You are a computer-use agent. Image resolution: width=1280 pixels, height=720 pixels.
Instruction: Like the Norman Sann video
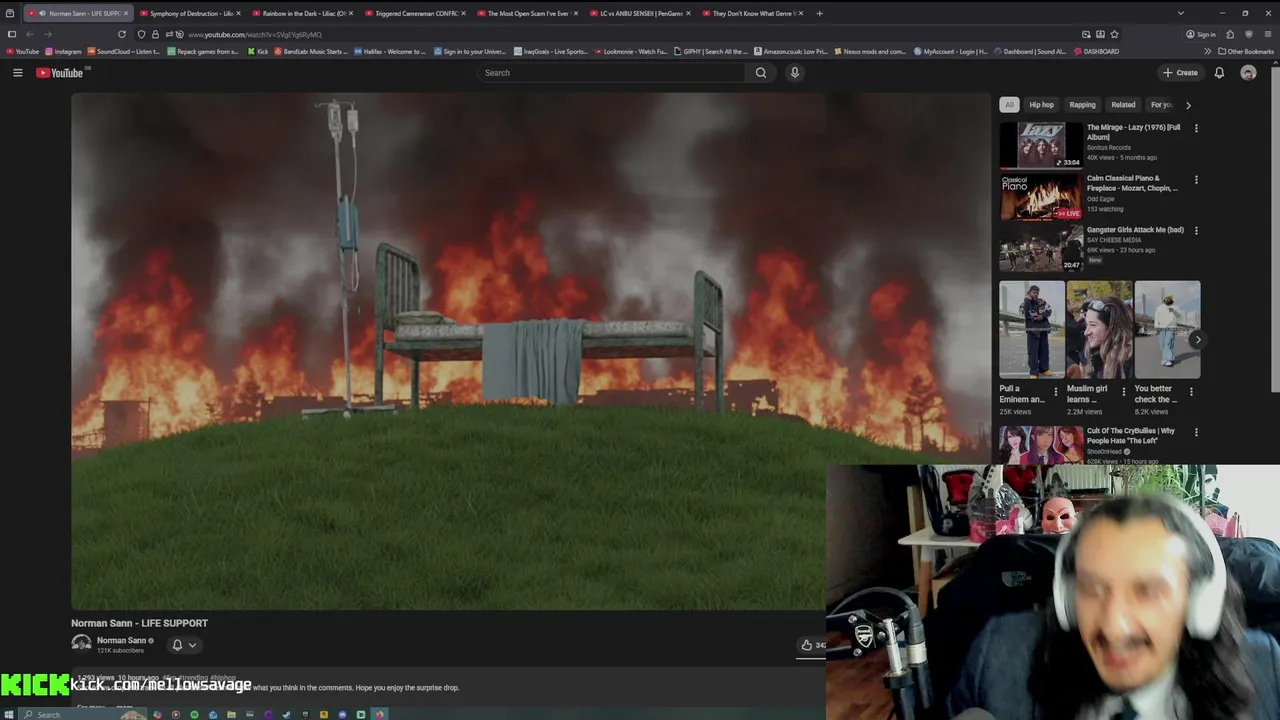pos(808,645)
